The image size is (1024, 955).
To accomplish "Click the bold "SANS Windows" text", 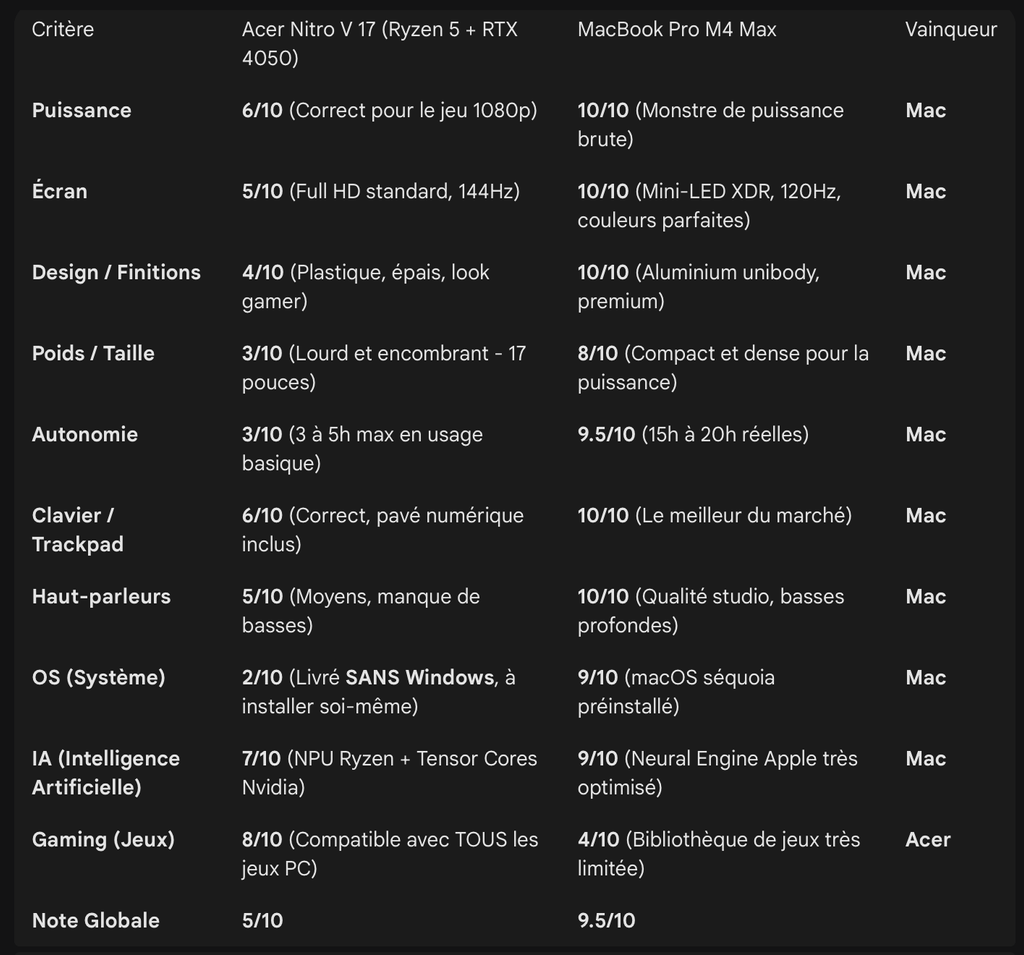I will coord(420,678).
